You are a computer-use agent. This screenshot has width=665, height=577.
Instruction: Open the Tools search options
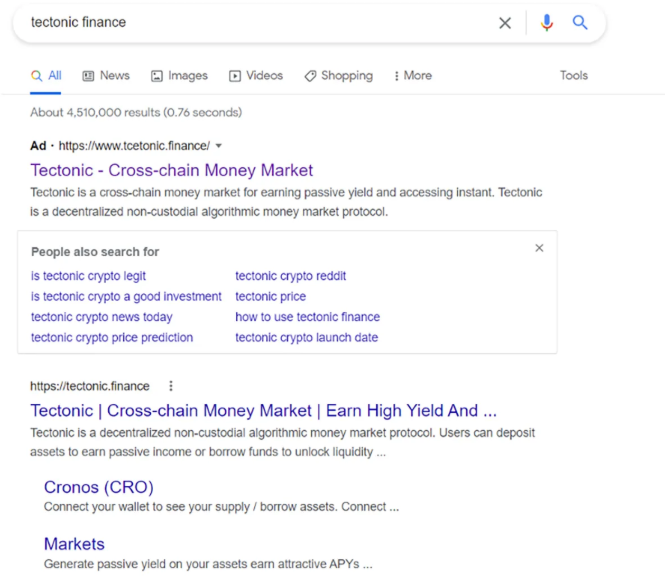coord(574,76)
